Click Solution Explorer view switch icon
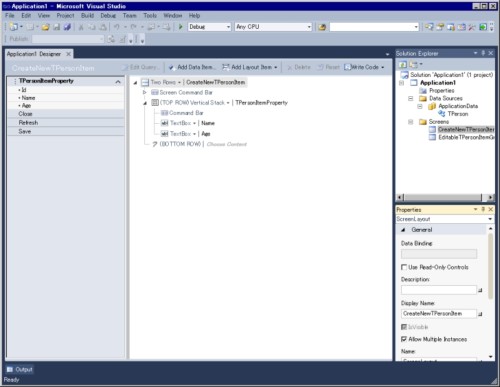500x387 pixels. (413, 64)
